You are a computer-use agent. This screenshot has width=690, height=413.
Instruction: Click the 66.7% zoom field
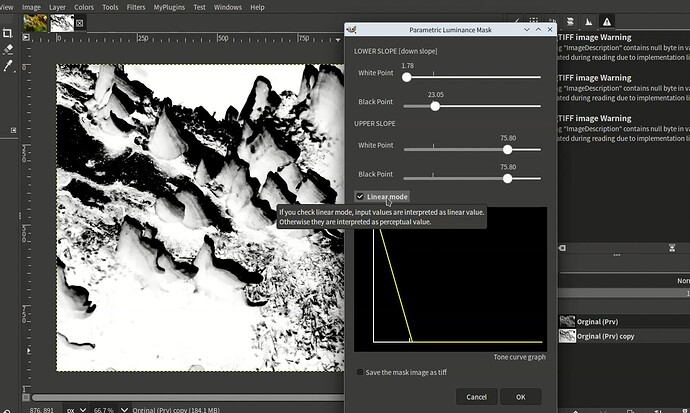pos(104,409)
